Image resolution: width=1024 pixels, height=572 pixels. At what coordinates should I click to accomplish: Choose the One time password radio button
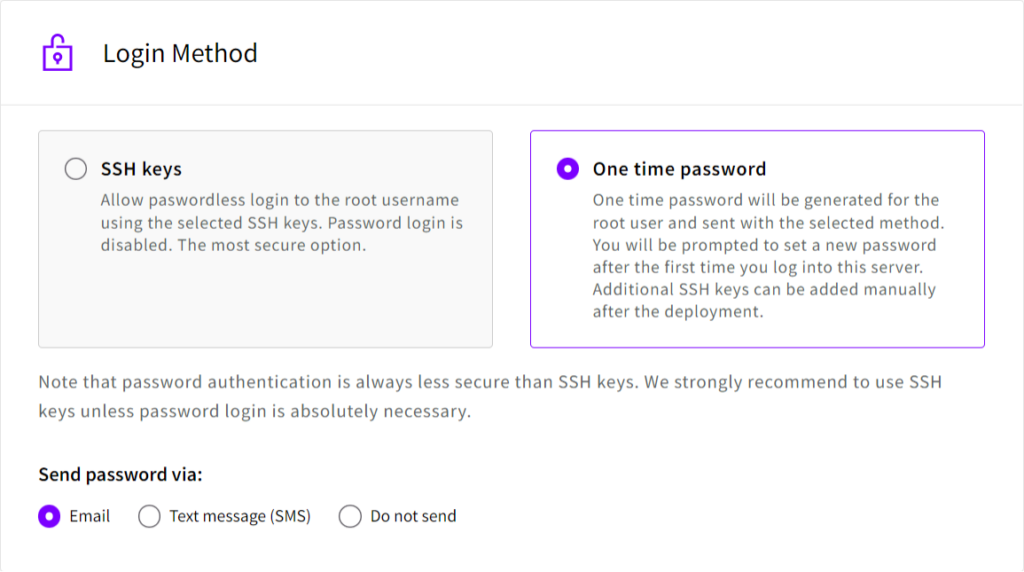click(x=568, y=169)
